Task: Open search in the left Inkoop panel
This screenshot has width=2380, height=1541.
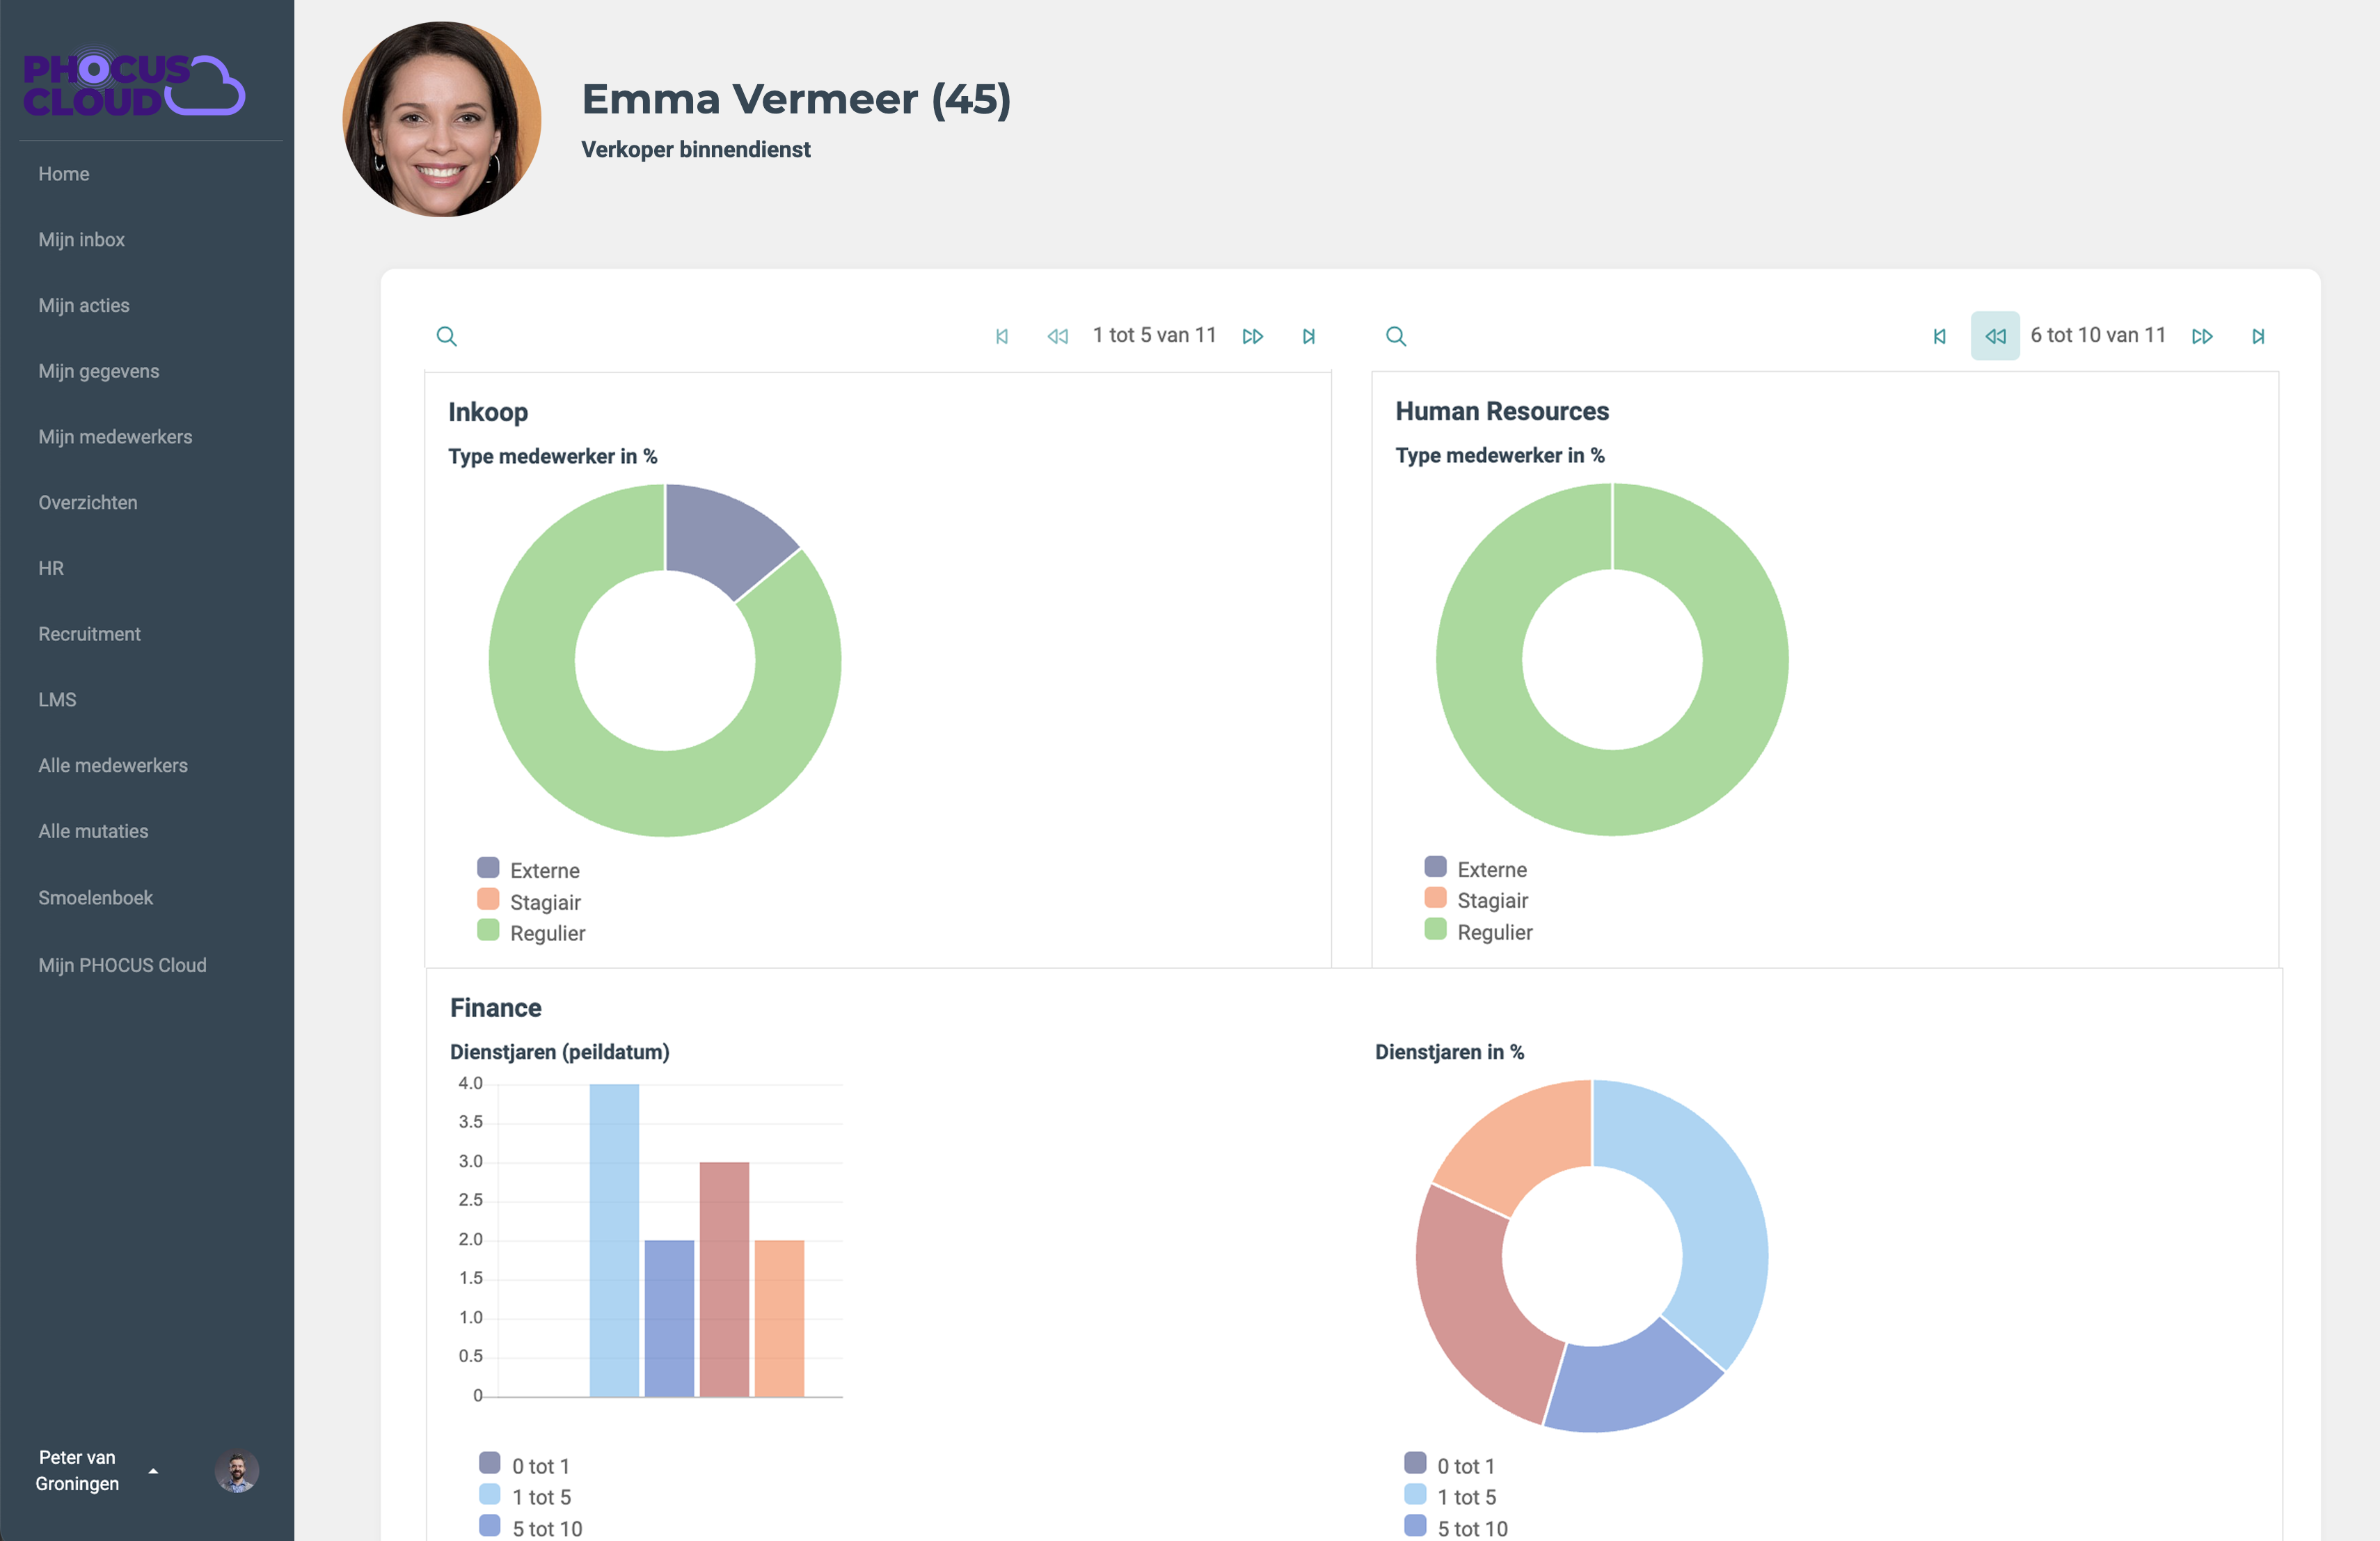Action: point(447,337)
